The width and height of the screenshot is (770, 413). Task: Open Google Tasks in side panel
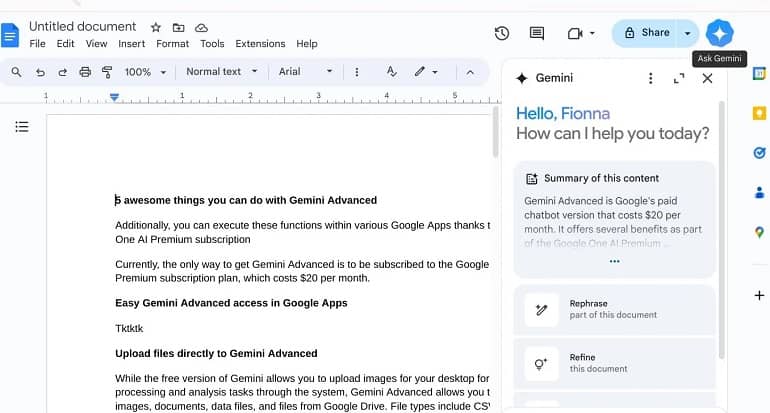tap(759, 153)
